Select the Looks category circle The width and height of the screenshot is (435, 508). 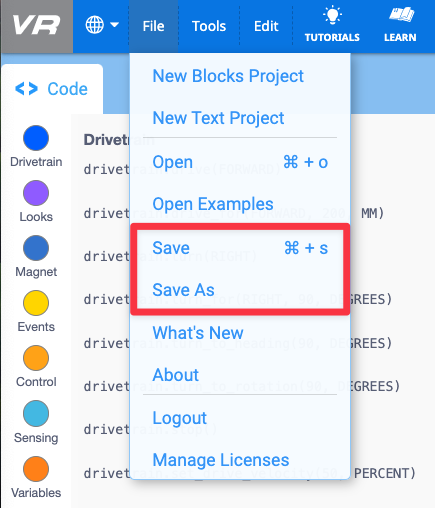pos(36,193)
